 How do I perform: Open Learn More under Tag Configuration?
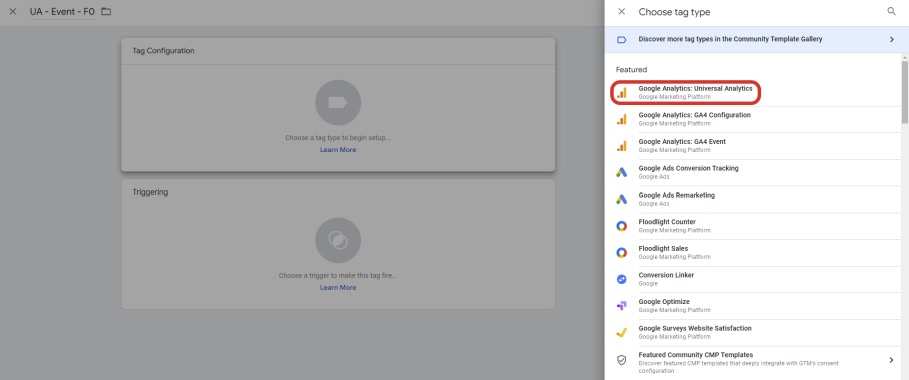click(338, 150)
